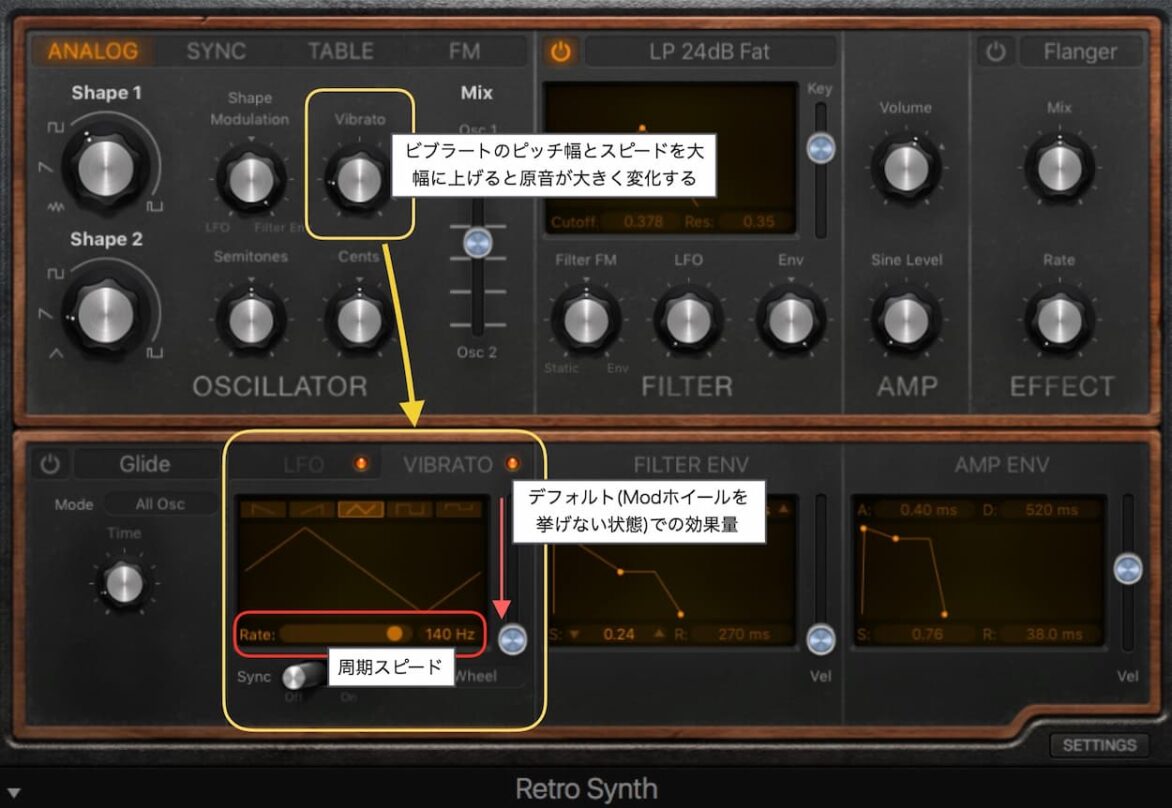Click the vibrato Rate slider at 140 Hz
This screenshot has width=1172, height=808.
pos(396,634)
